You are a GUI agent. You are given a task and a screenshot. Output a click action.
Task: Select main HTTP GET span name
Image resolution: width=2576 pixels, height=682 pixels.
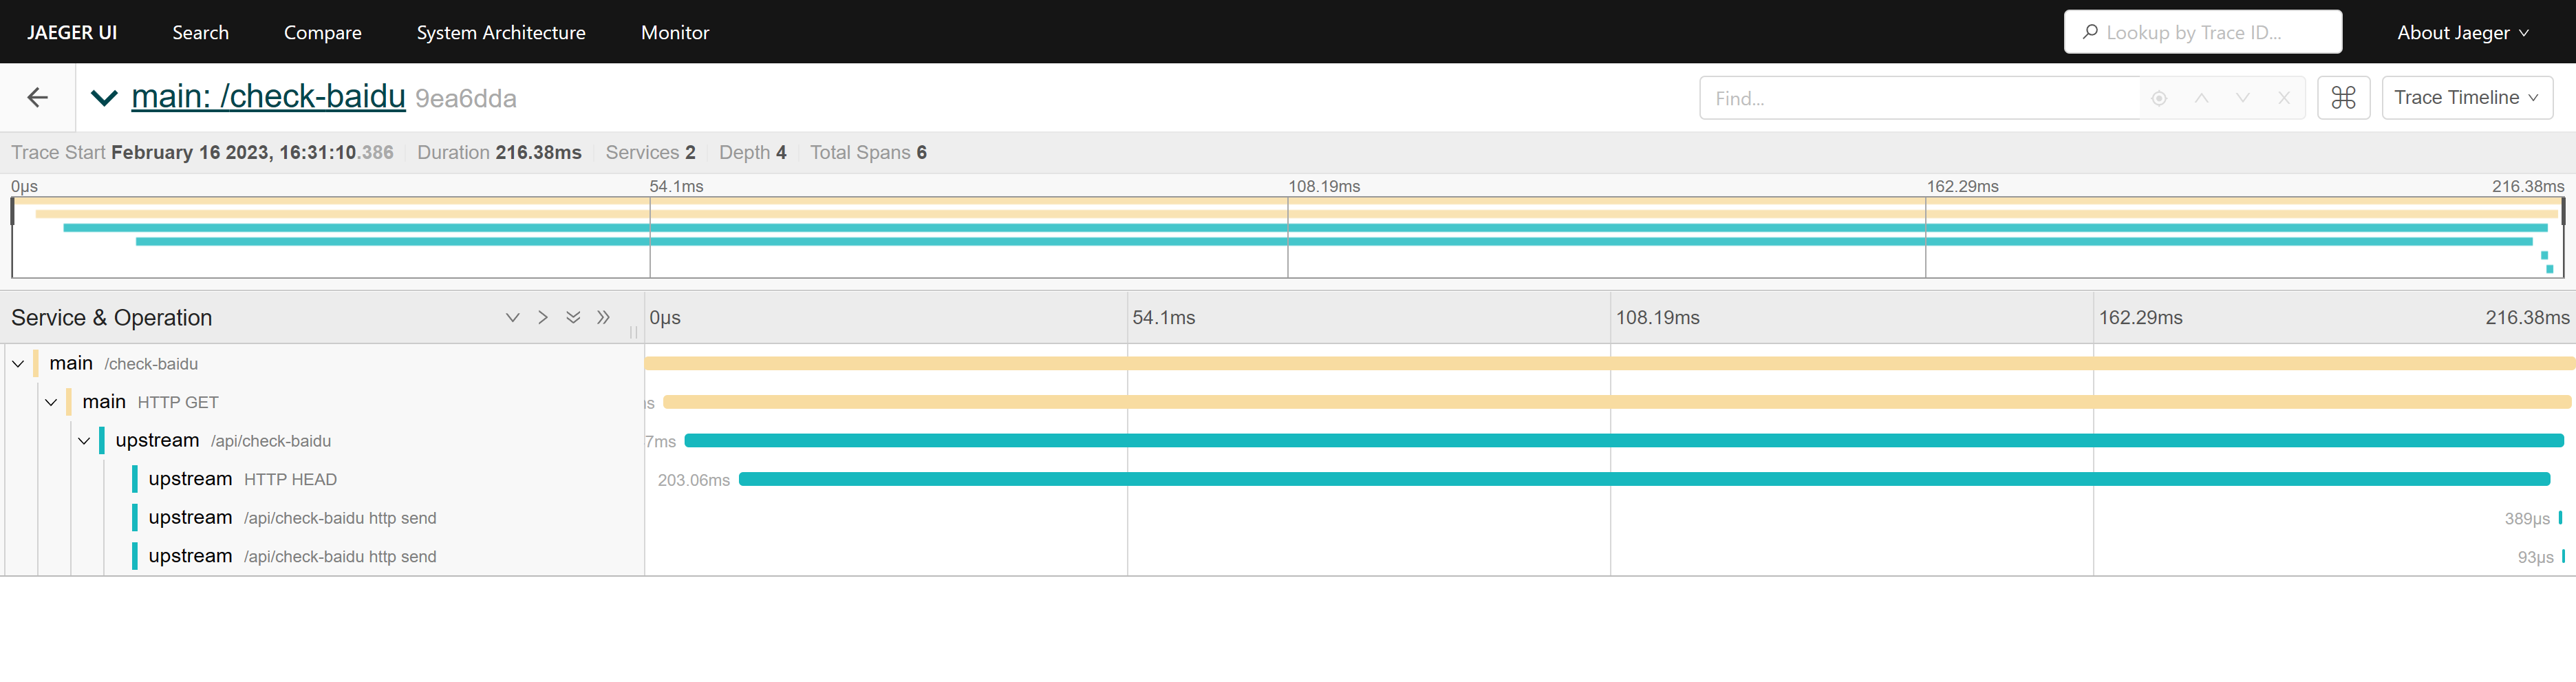pos(151,402)
